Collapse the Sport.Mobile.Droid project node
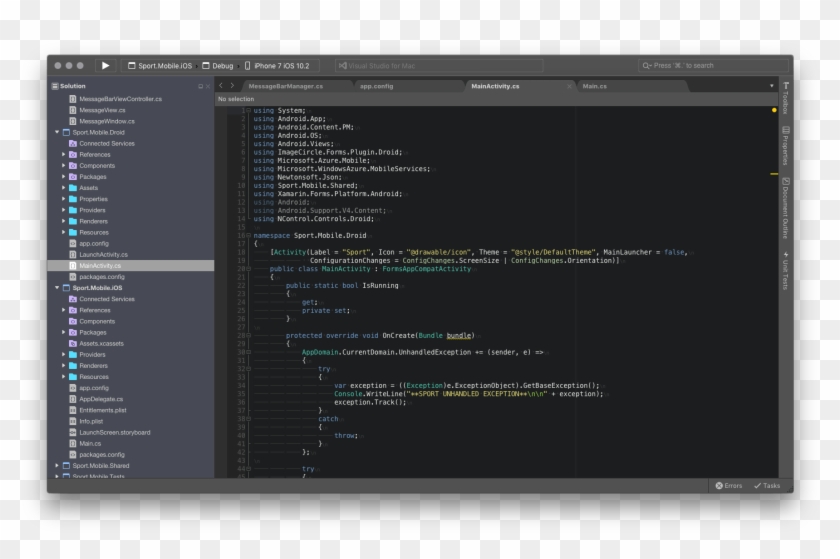Image resolution: width=840 pixels, height=559 pixels. 57,132
